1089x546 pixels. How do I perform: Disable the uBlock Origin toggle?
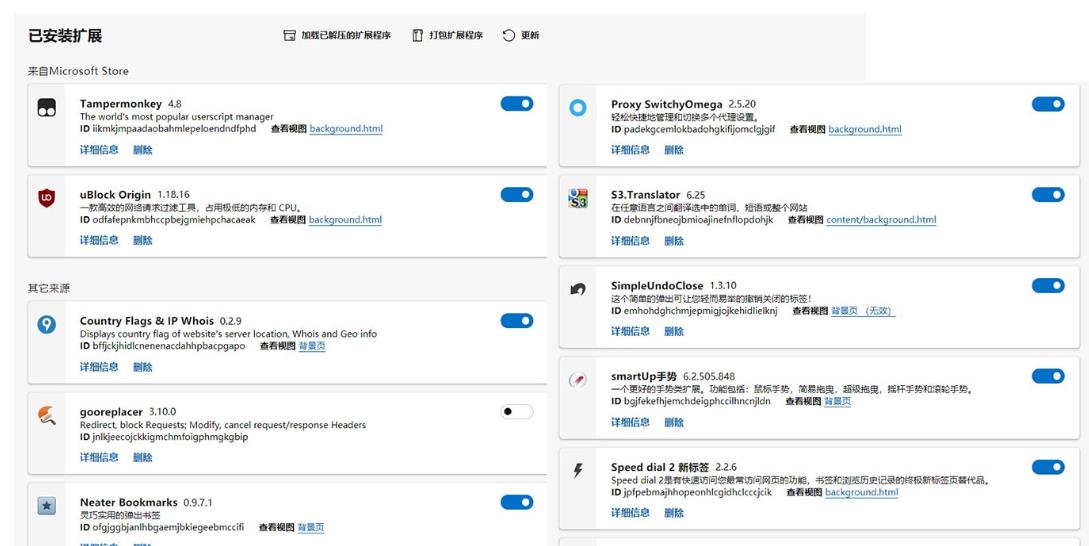[516, 194]
